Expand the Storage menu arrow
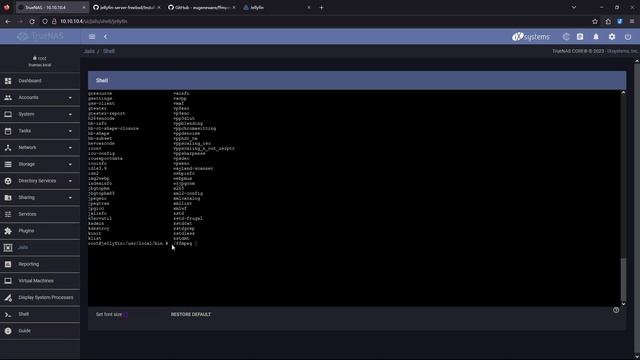This screenshot has height=360, width=640. tap(70, 164)
